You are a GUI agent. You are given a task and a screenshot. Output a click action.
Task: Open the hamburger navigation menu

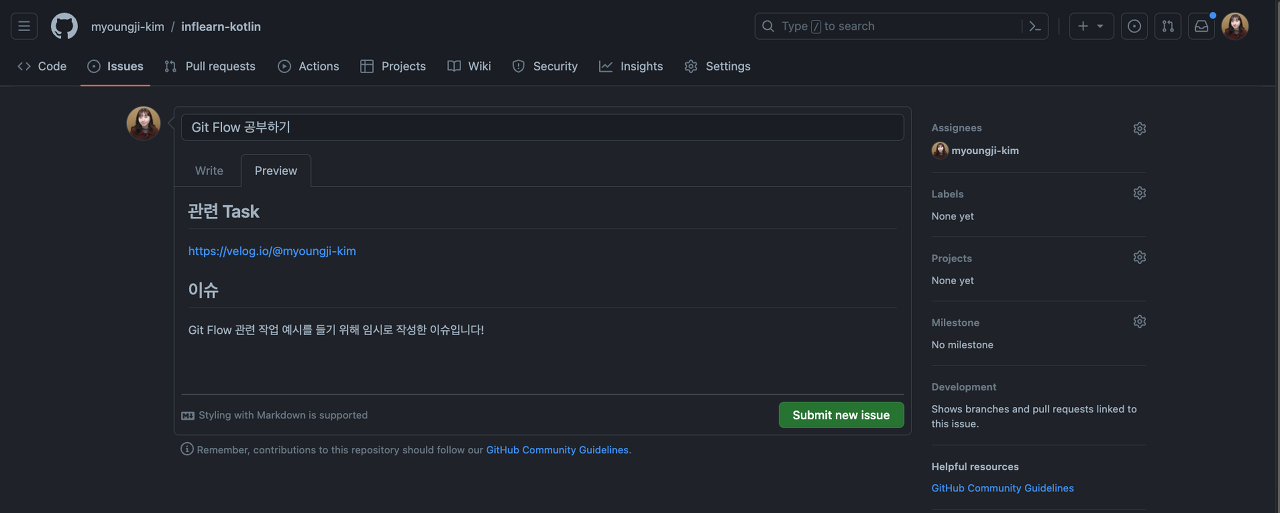pos(25,26)
